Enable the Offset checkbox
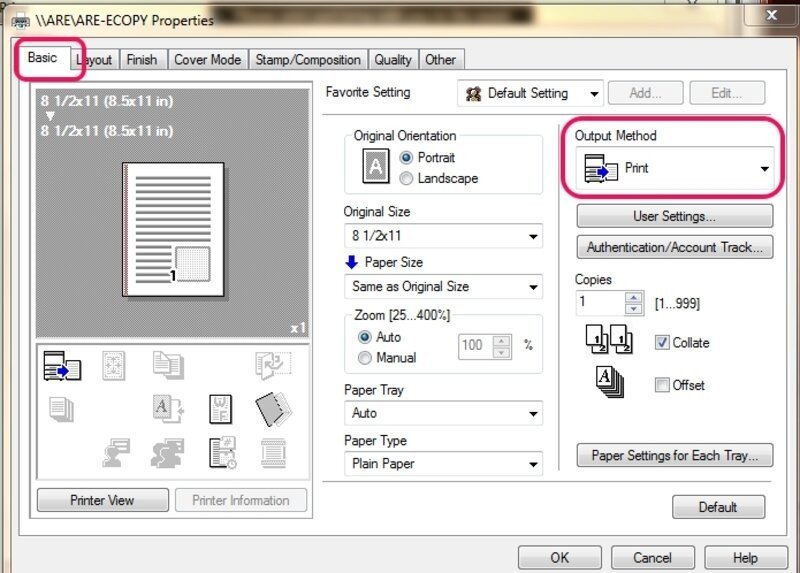The width and height of the screenshot is (800, 573). point(662,385)
